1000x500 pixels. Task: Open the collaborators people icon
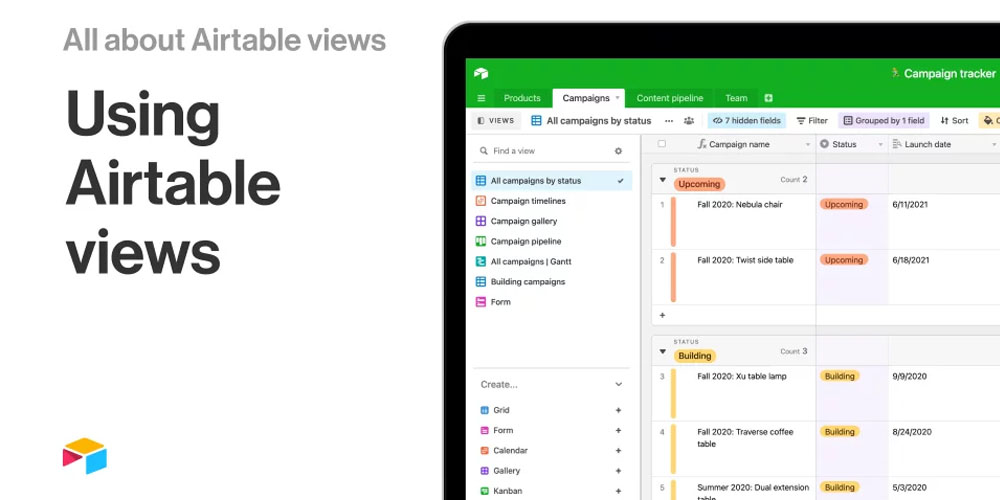pos(689,121)
